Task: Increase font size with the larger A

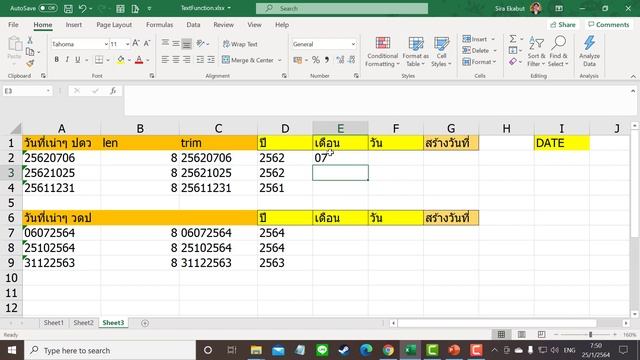Action: [x=136, y=43]
